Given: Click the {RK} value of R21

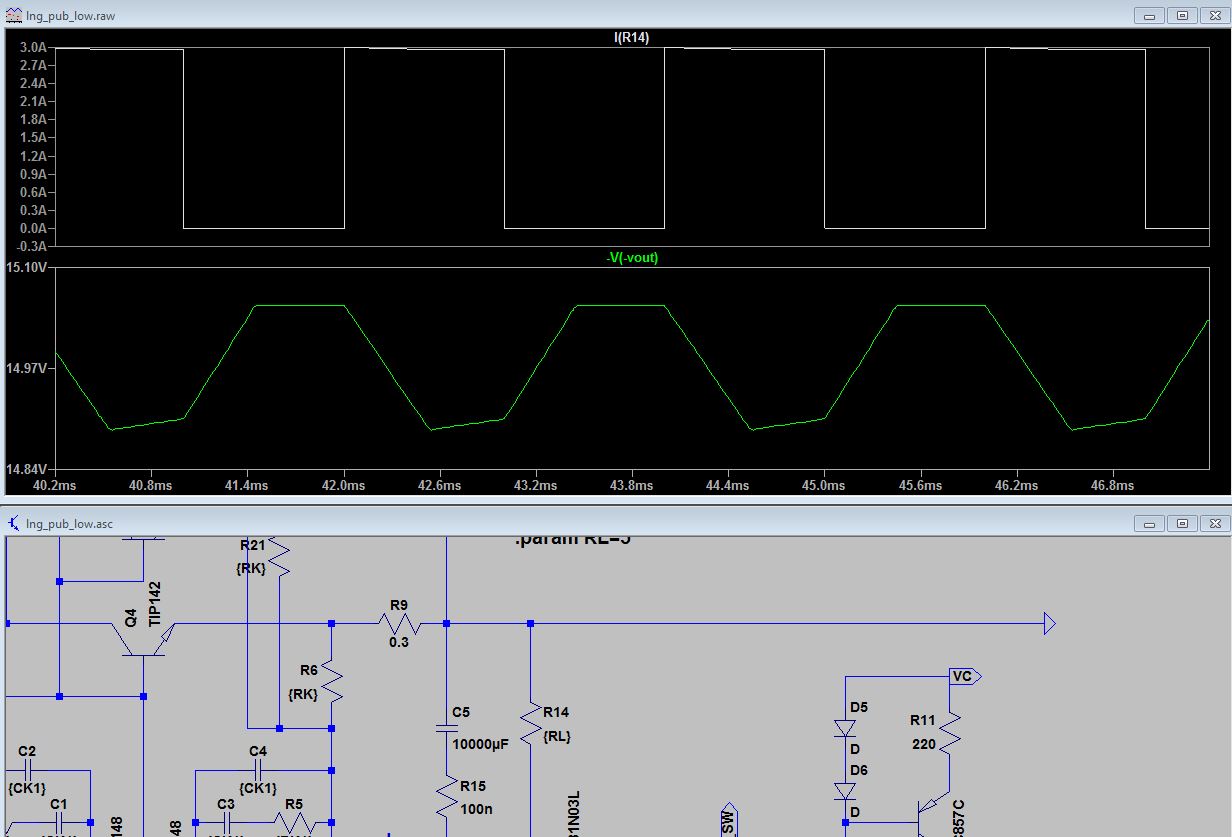Looking at the screenshot, I should pos(251,568).
